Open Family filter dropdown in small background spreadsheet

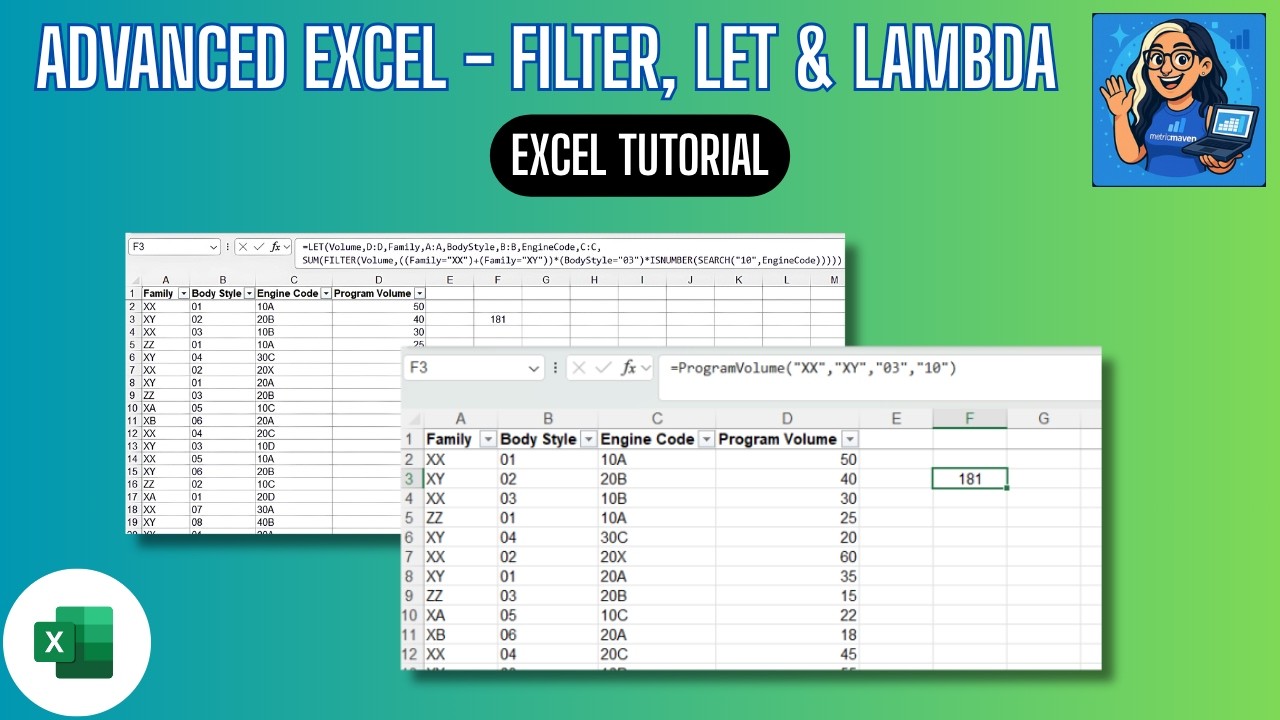[183, 293]
